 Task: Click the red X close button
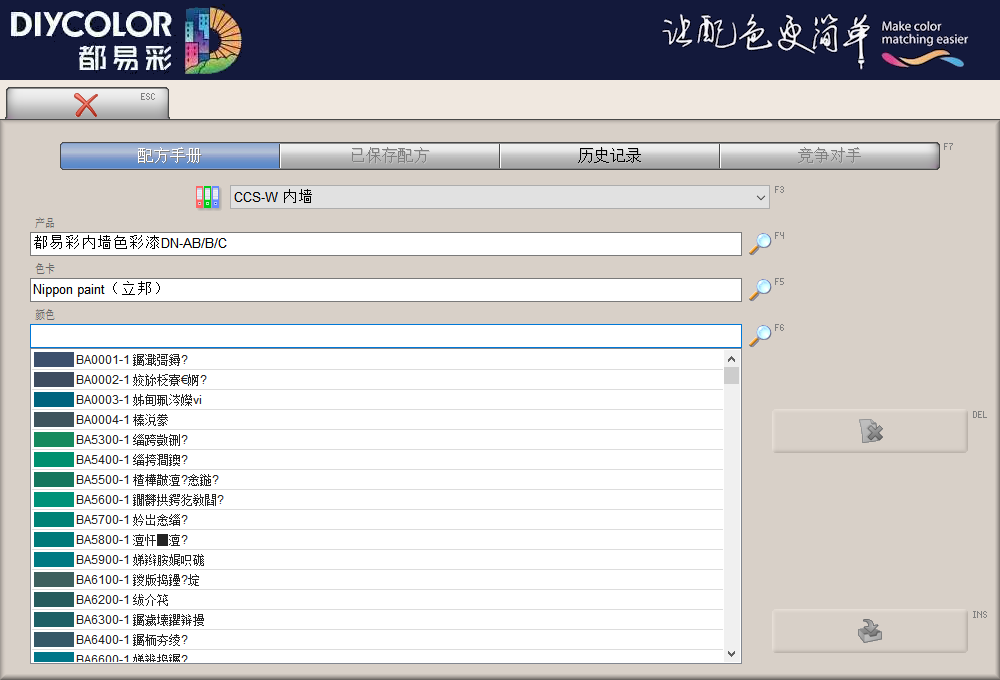87,104
